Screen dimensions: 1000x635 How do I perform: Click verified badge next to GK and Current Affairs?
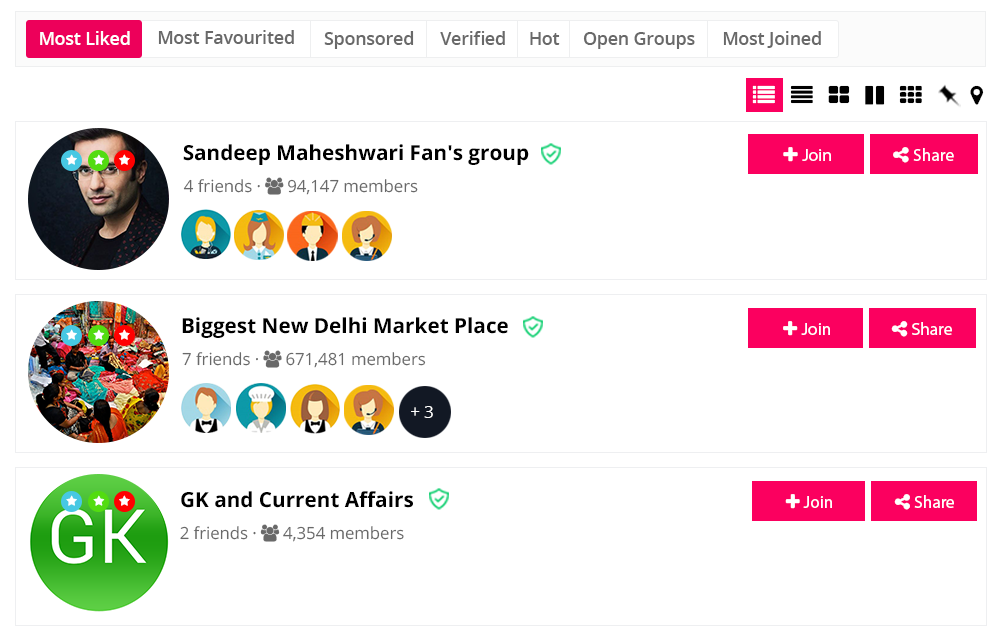click(x=438, y=499)
